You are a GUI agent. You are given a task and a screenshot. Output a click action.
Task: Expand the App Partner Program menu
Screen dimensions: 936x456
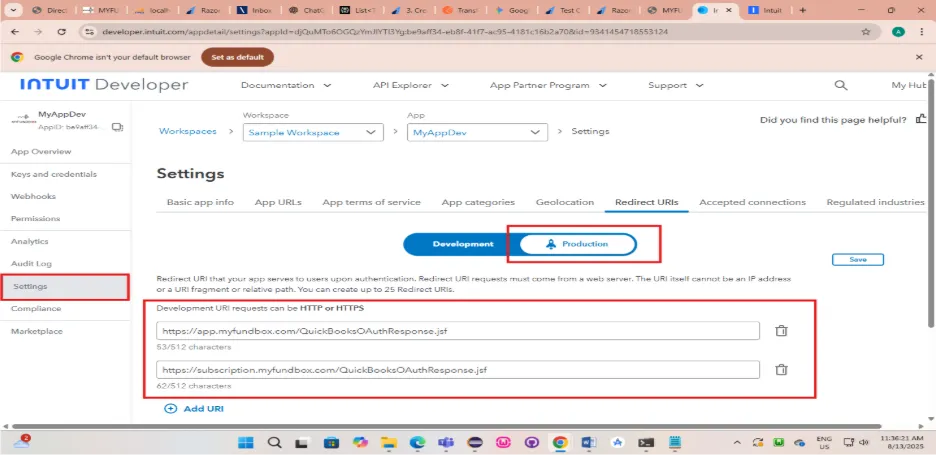pos(548,85)
